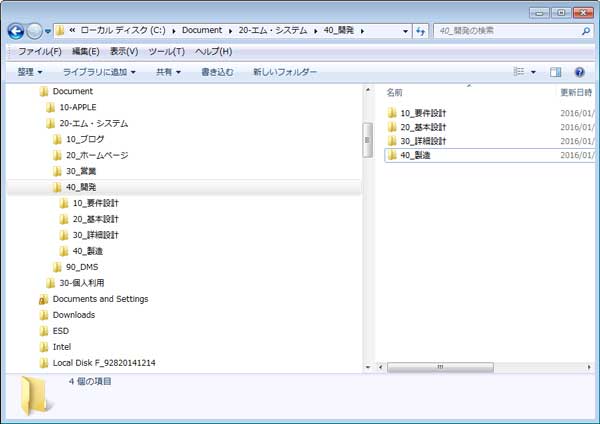Image resolution: width=600 pixels, height=424 pixels.
Task: Click the ローカル ディスク (C:) breadcrumb
Action: pos(123,30)
